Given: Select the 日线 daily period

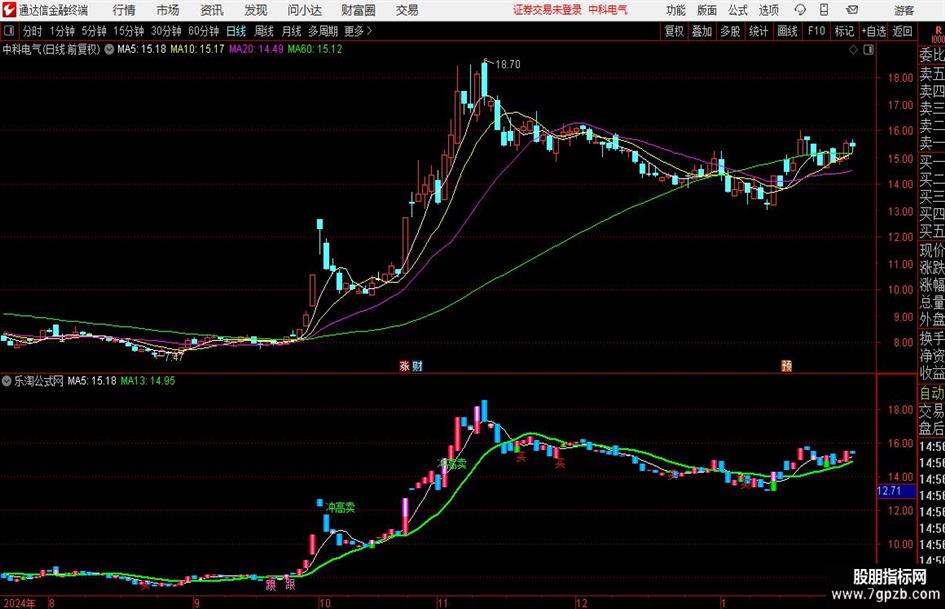Looking at the screenshot, I should pos(236,31).
